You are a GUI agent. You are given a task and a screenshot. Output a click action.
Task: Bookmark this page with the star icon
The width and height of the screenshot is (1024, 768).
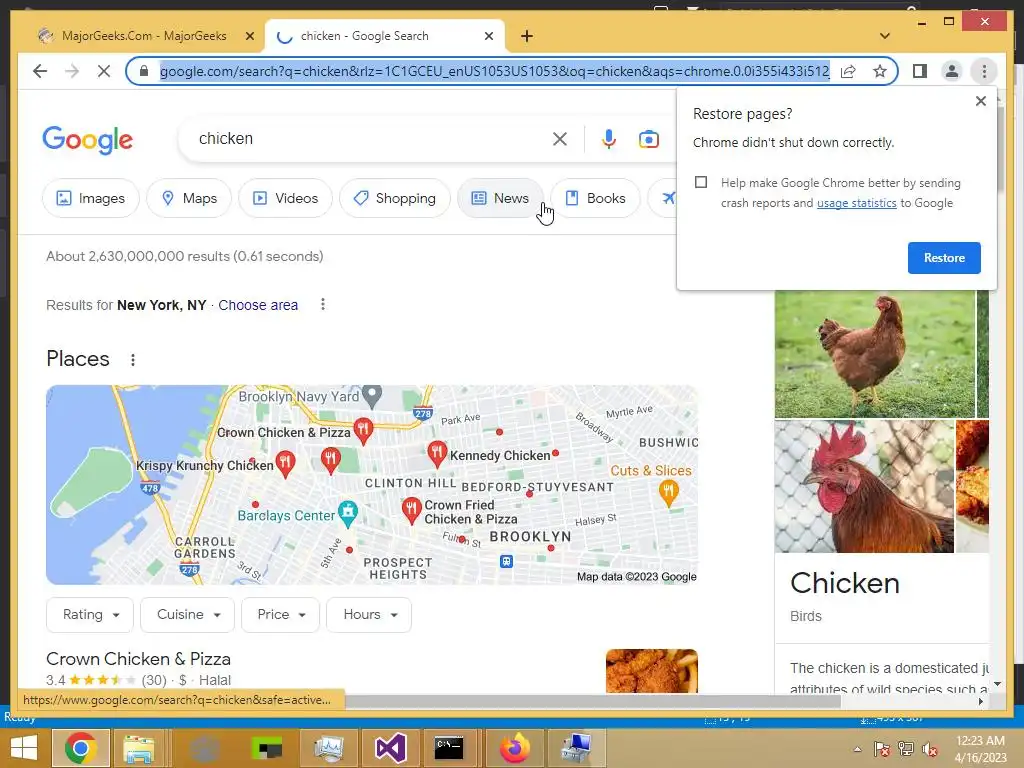pos(880,71)
